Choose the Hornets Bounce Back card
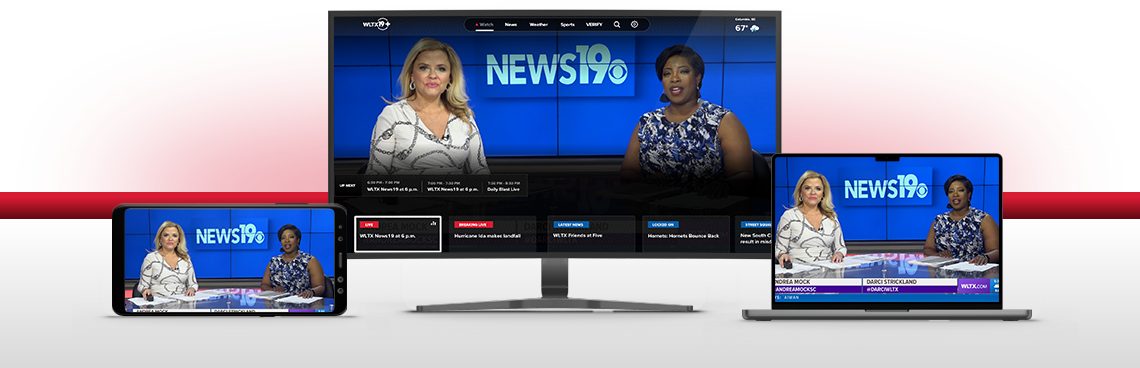 pos(686,233)
